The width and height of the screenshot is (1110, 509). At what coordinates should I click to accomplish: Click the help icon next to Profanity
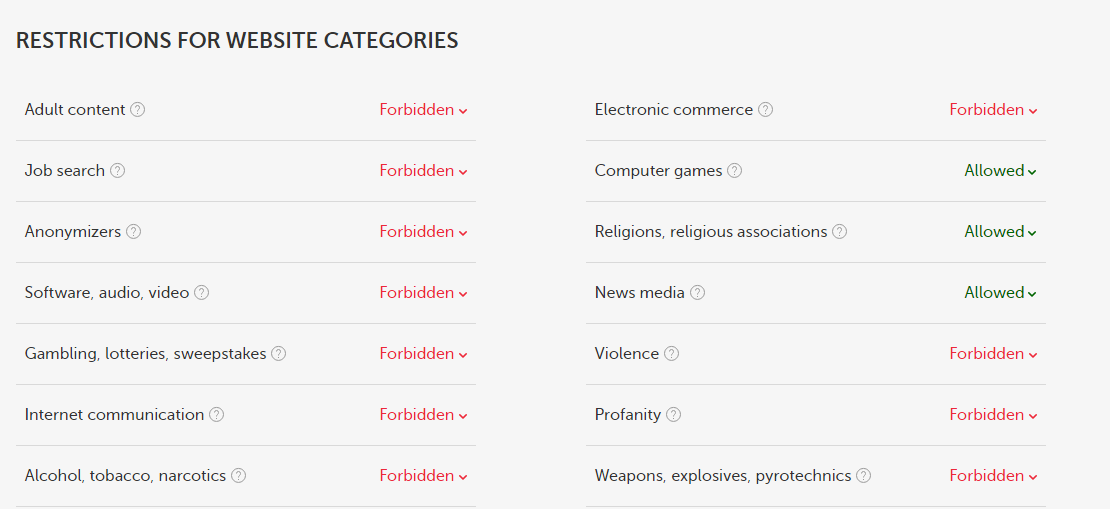coord(673,415)
